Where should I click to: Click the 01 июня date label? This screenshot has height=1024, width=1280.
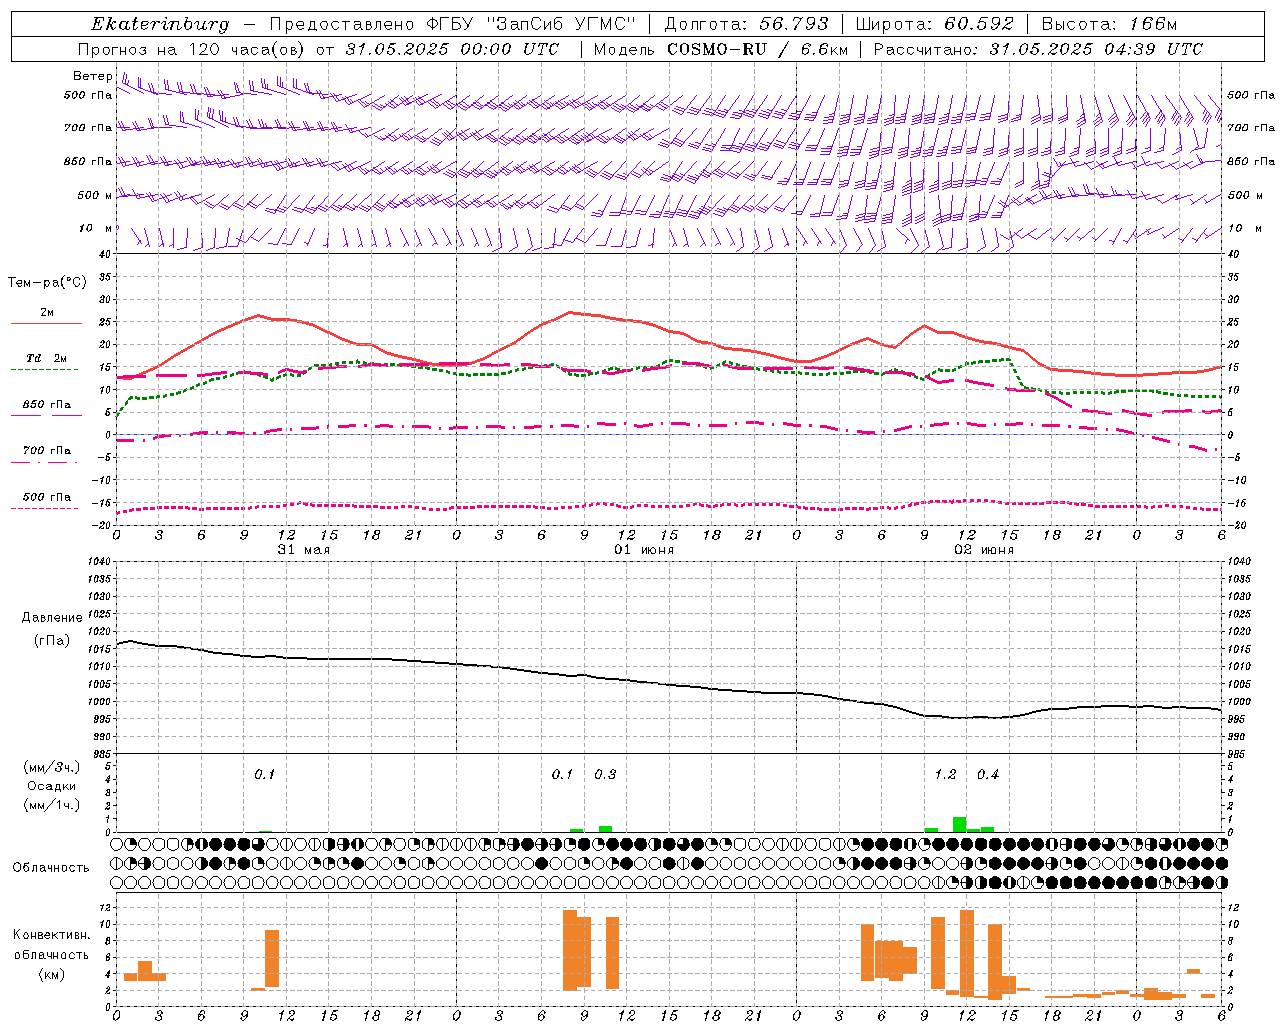tap(644, 550)
